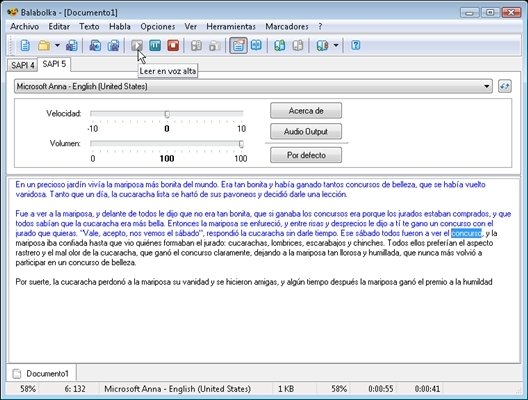Open the Herramientas menu

tap(231, 26)
